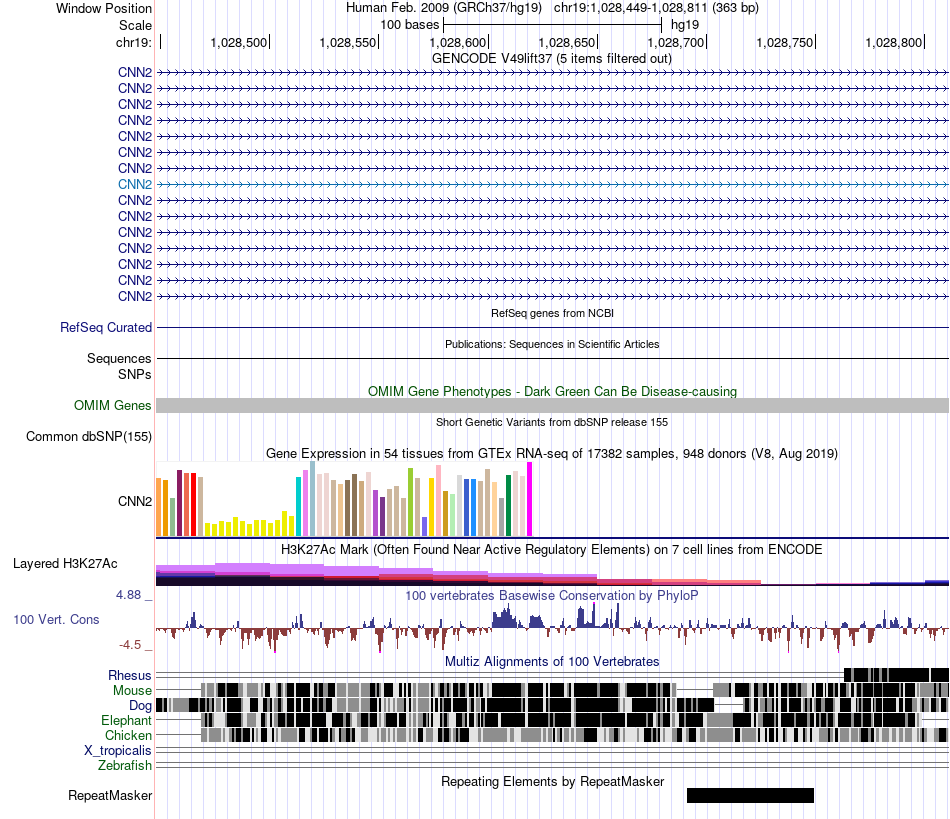950x819 pixels.
Task: Click the RepeatMasker track label
Action: click(x=110, y=795)
